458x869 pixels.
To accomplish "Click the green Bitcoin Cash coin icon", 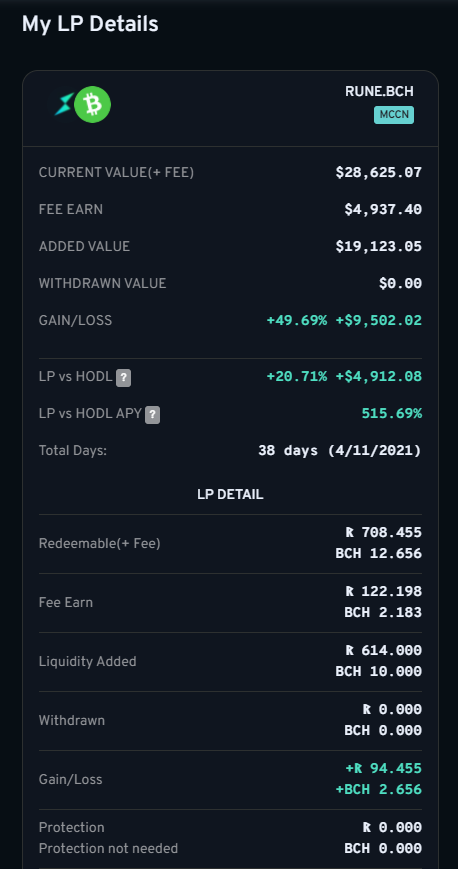I will pos(93,104).
